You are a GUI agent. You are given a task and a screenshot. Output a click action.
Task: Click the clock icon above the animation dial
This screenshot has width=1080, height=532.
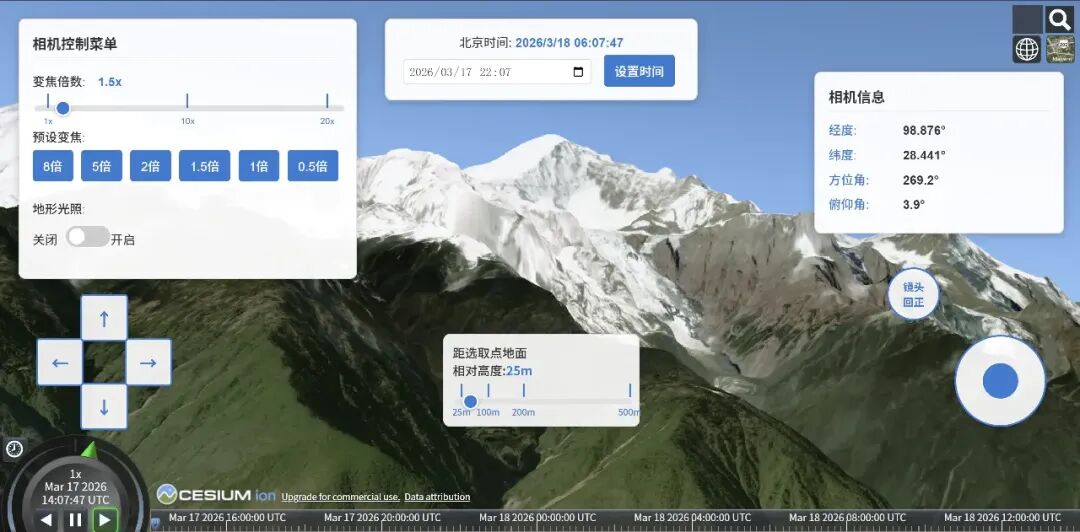(x=14, y=450)
